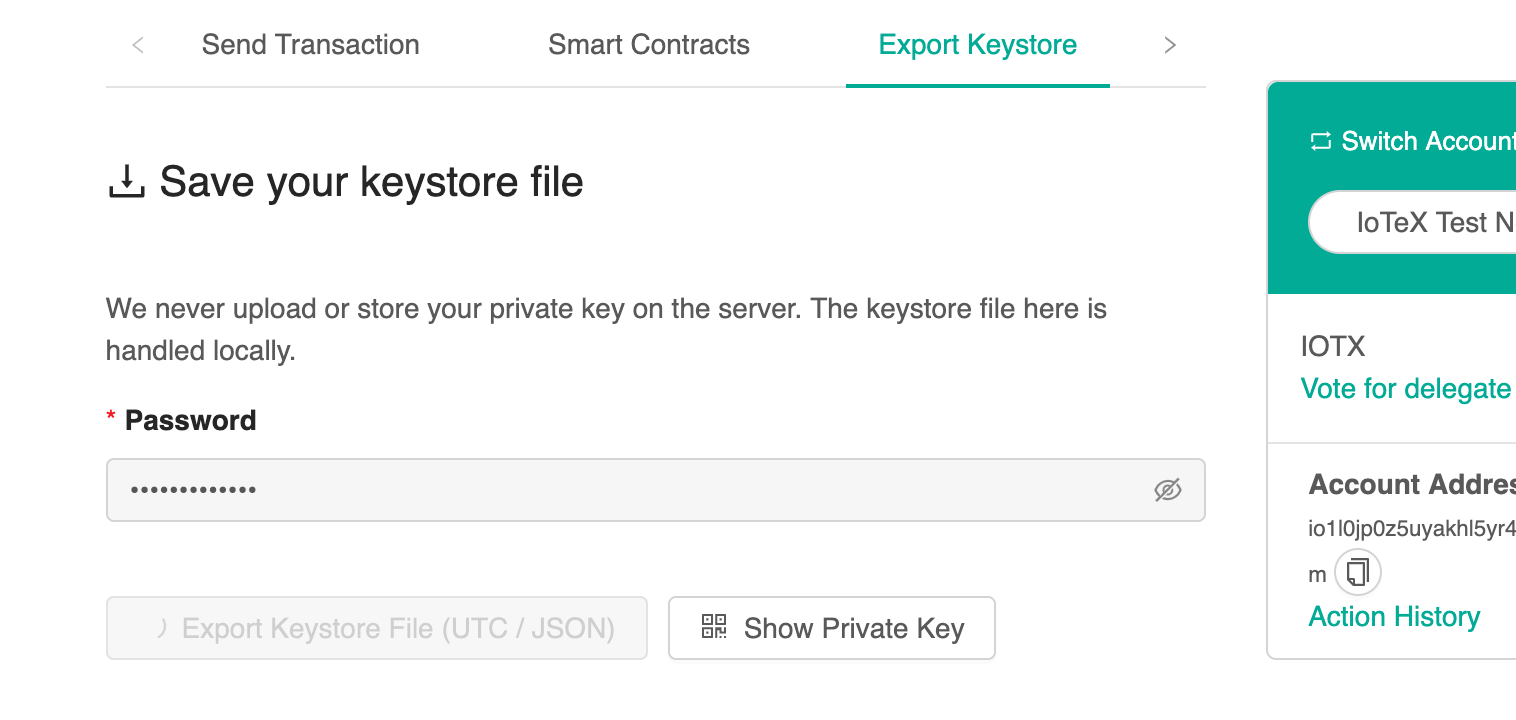
Task: Click the Switch Account text link
Action: tap(1428, 141)
